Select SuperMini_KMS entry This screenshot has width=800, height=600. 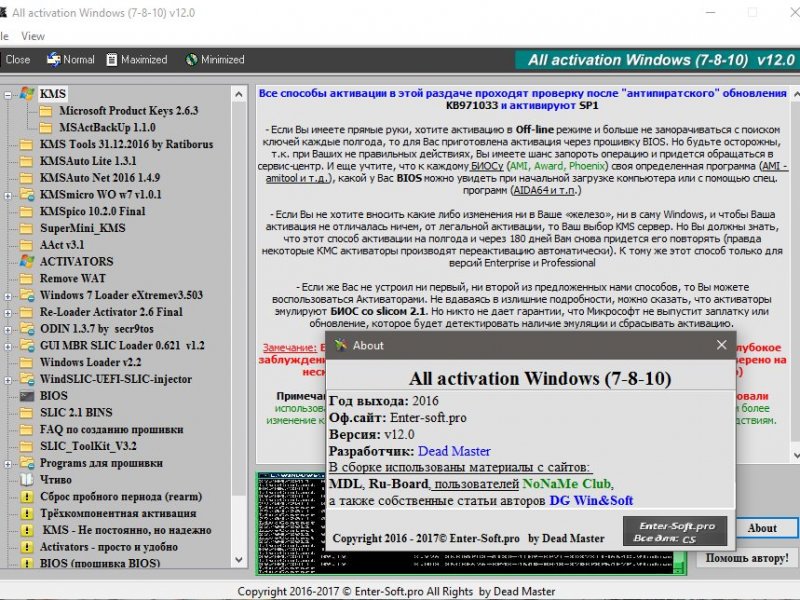point(83,228)
